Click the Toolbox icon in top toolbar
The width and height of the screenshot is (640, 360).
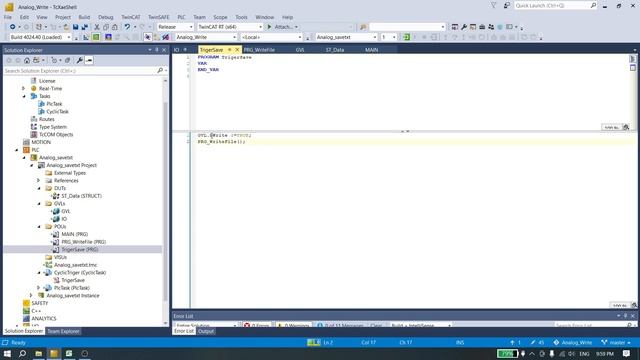(482, 27)
